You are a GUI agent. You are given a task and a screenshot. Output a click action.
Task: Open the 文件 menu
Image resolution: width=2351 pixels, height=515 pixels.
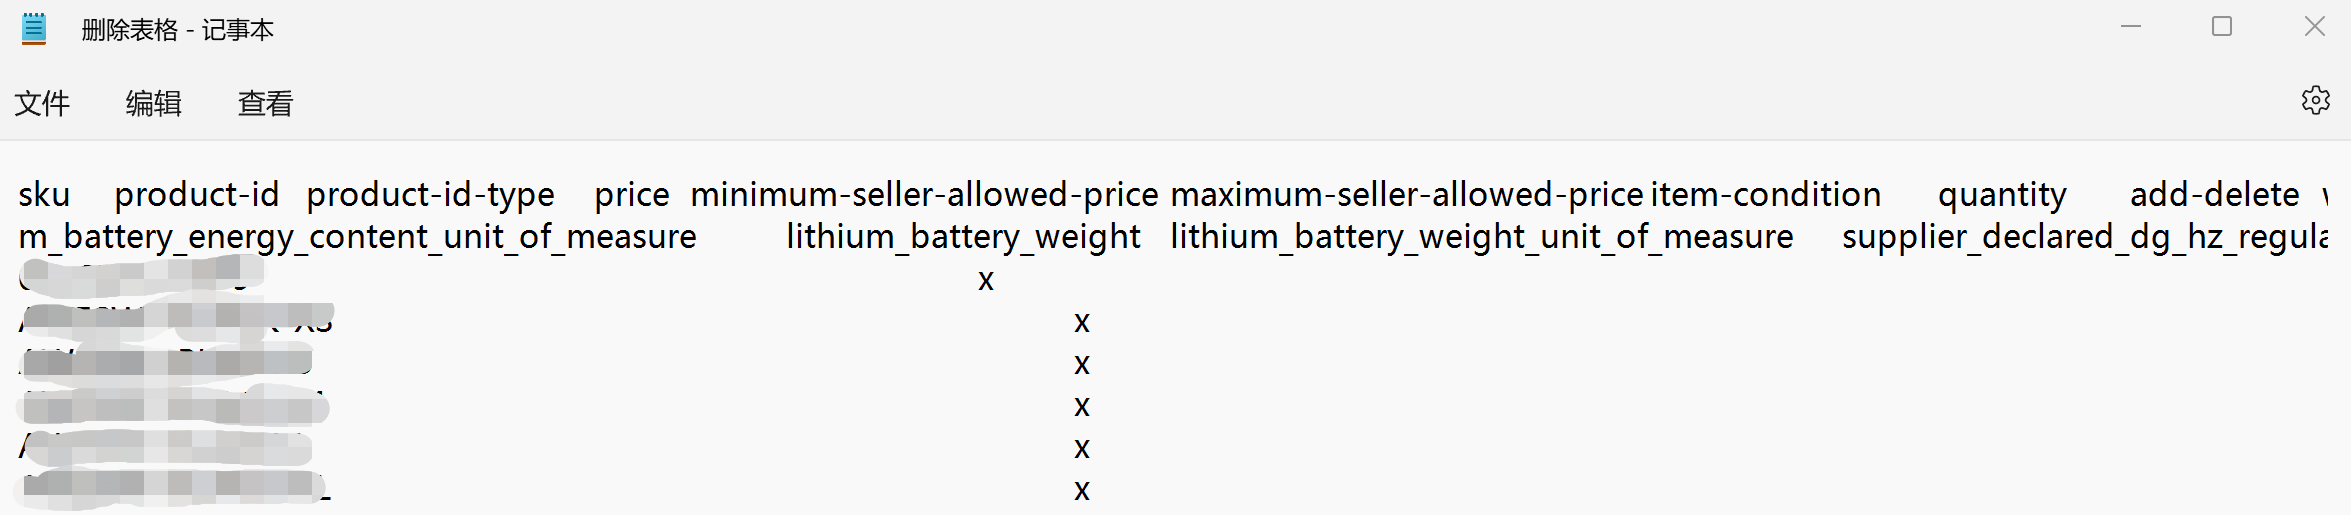pyautogui.click(x=42, y=103)
